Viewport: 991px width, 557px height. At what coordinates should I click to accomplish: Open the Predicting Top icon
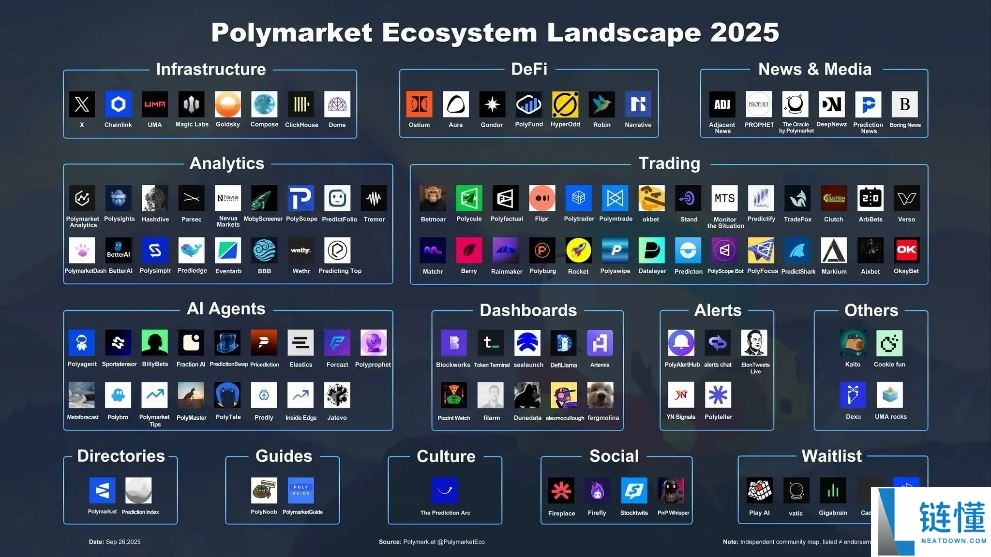pos(337,250)
